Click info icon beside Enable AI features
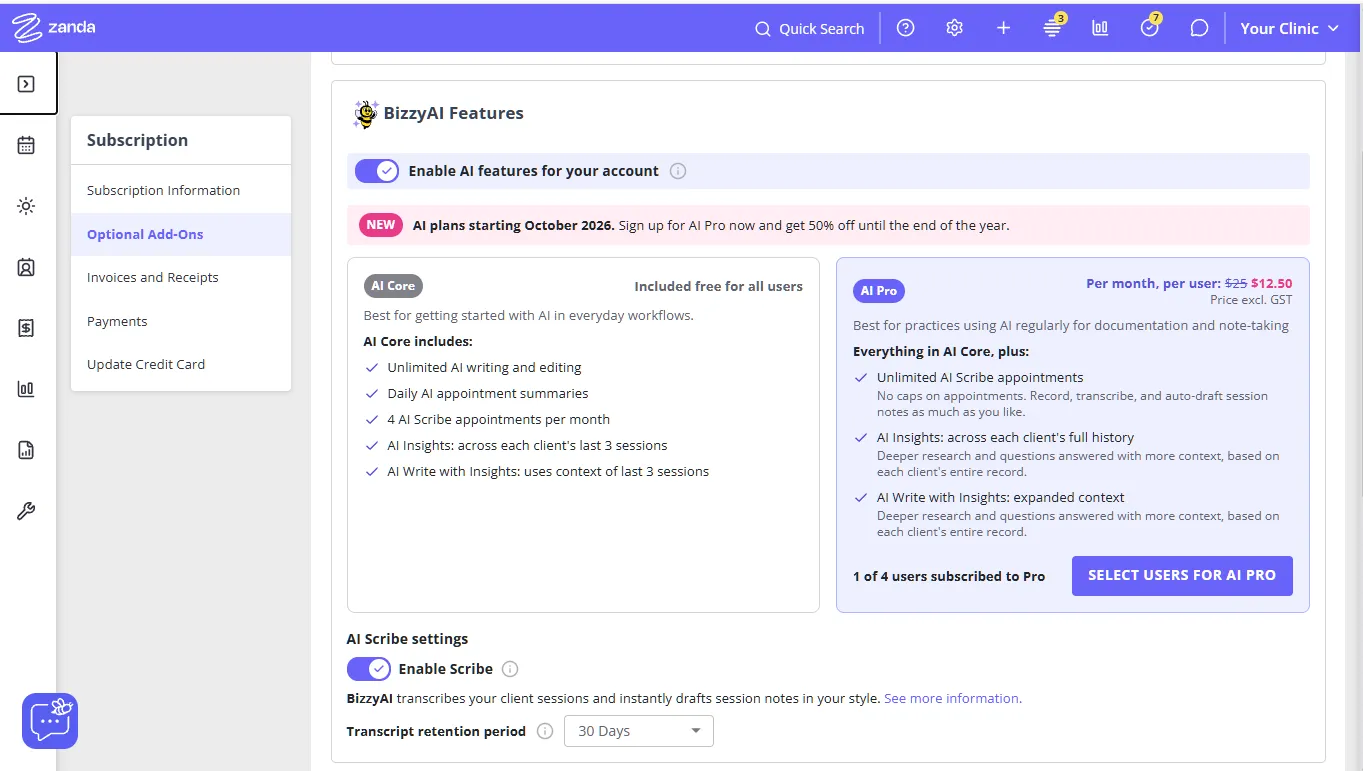Image resolution: width=1363 pixels, height=771 pixels. tap(678, 171)
